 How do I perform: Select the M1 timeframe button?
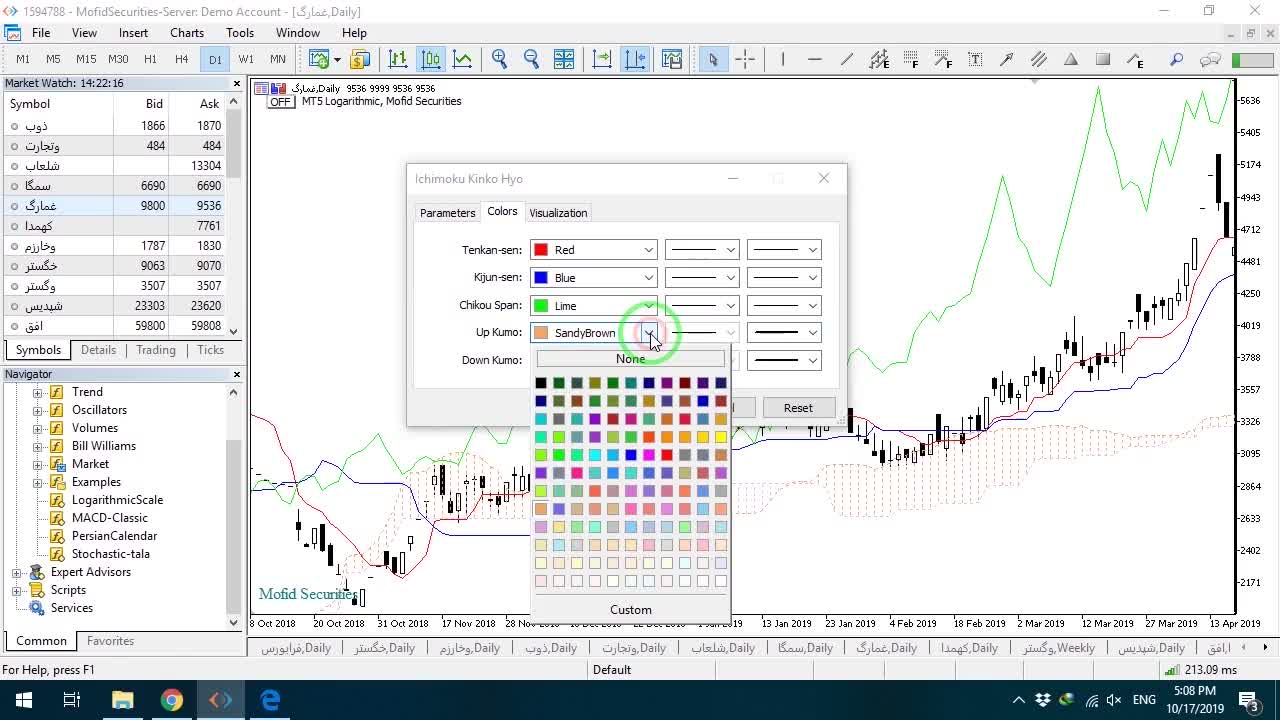tap(23, 60)
